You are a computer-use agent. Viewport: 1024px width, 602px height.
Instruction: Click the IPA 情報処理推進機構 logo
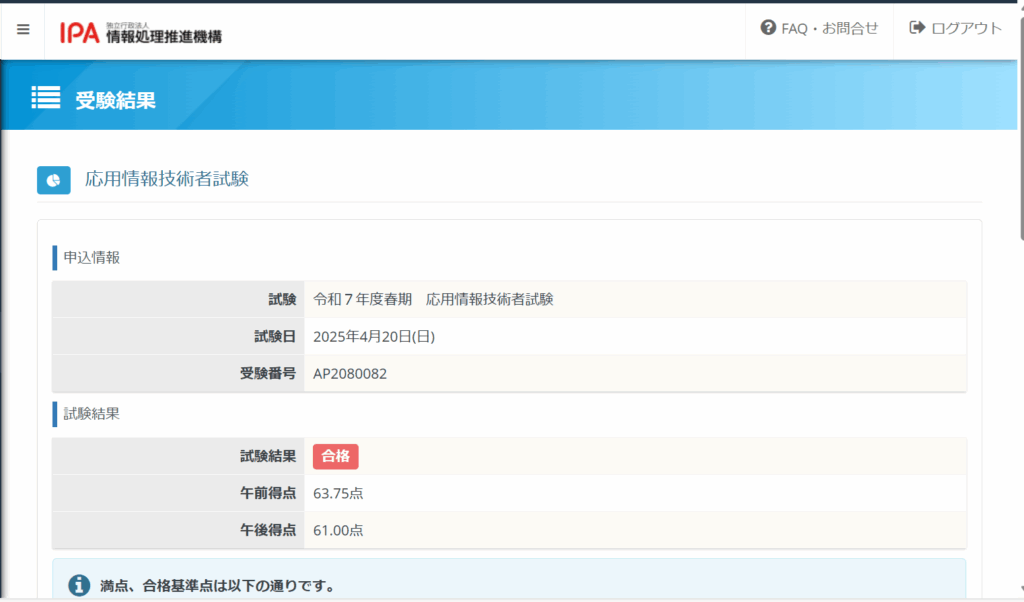click(x=141, y=32)
